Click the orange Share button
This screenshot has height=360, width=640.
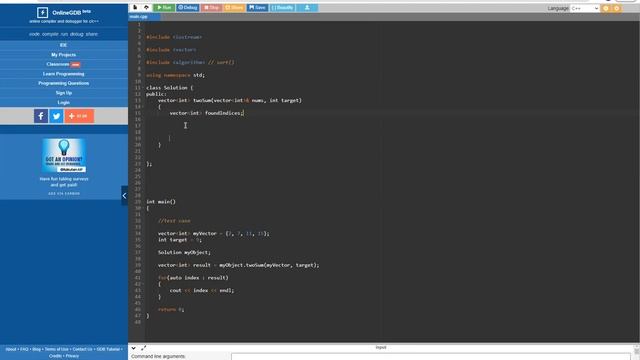click(x=234, y=7)
